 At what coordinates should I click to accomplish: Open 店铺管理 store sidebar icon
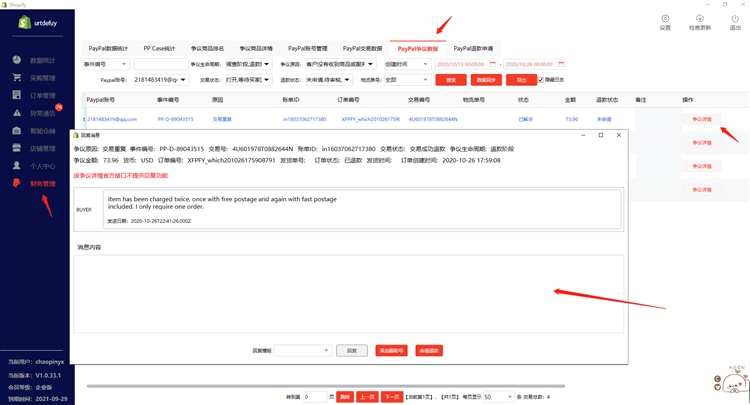tap(17, 148)
